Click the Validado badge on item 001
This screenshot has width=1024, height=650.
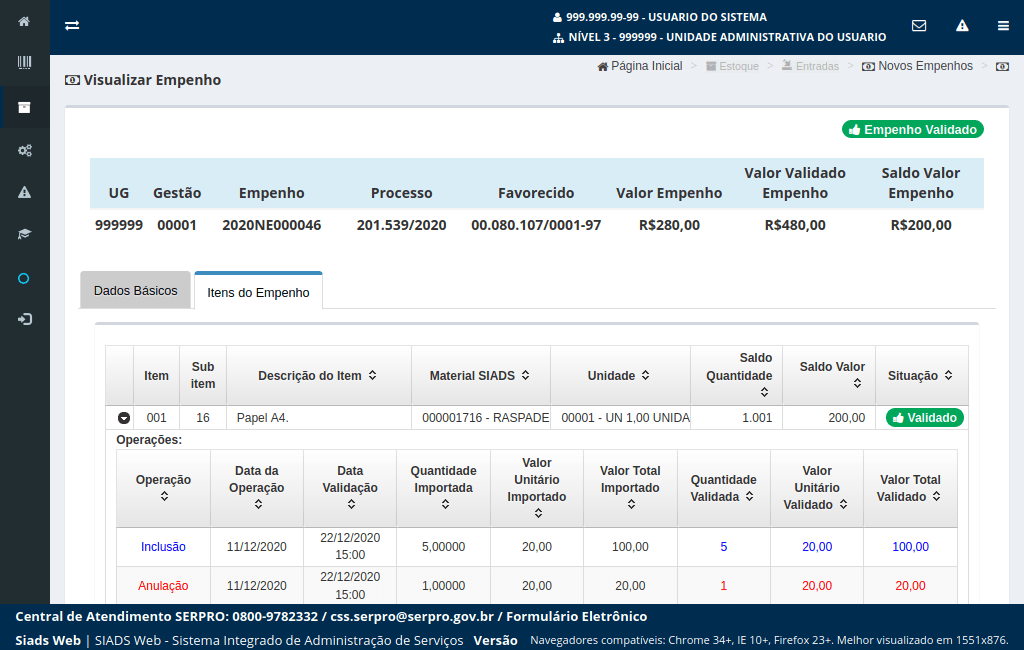924,417
